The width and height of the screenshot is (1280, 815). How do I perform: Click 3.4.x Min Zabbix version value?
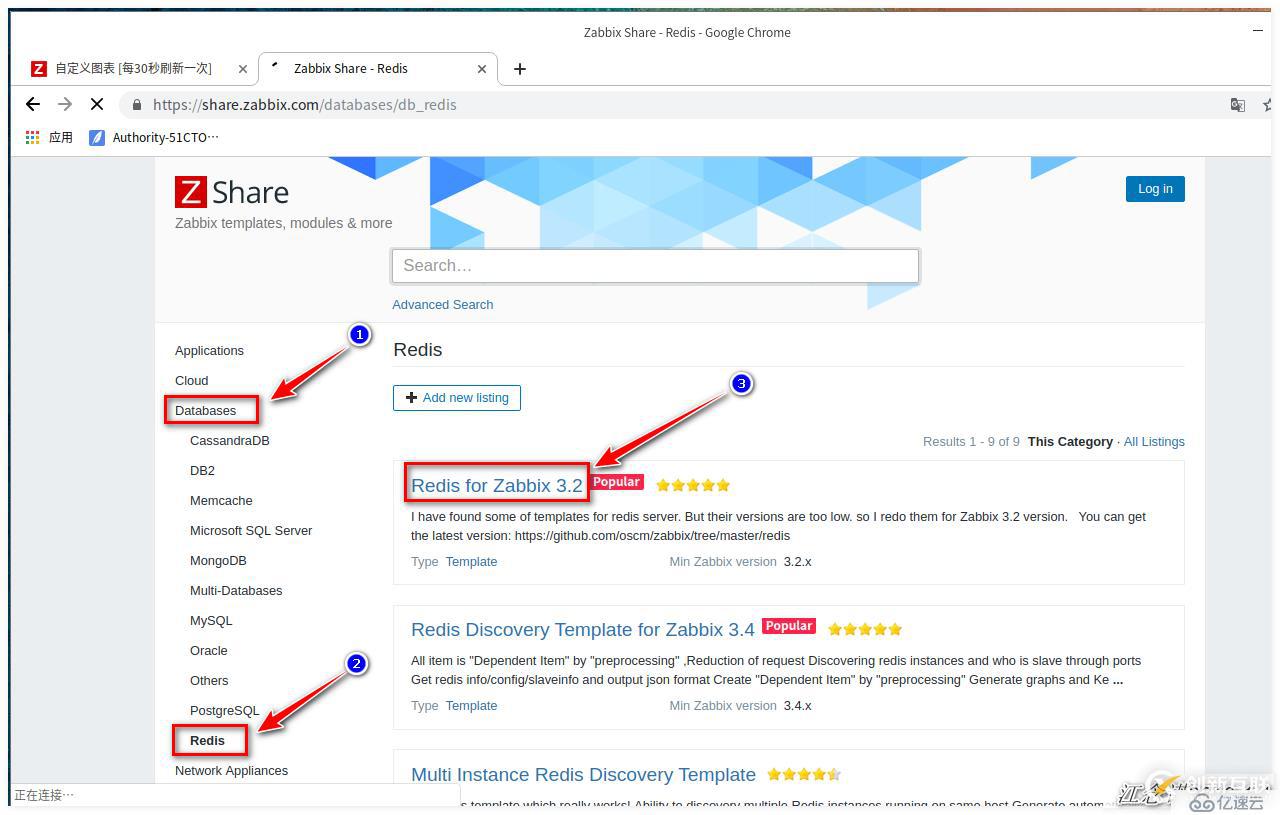click(797, 706)
